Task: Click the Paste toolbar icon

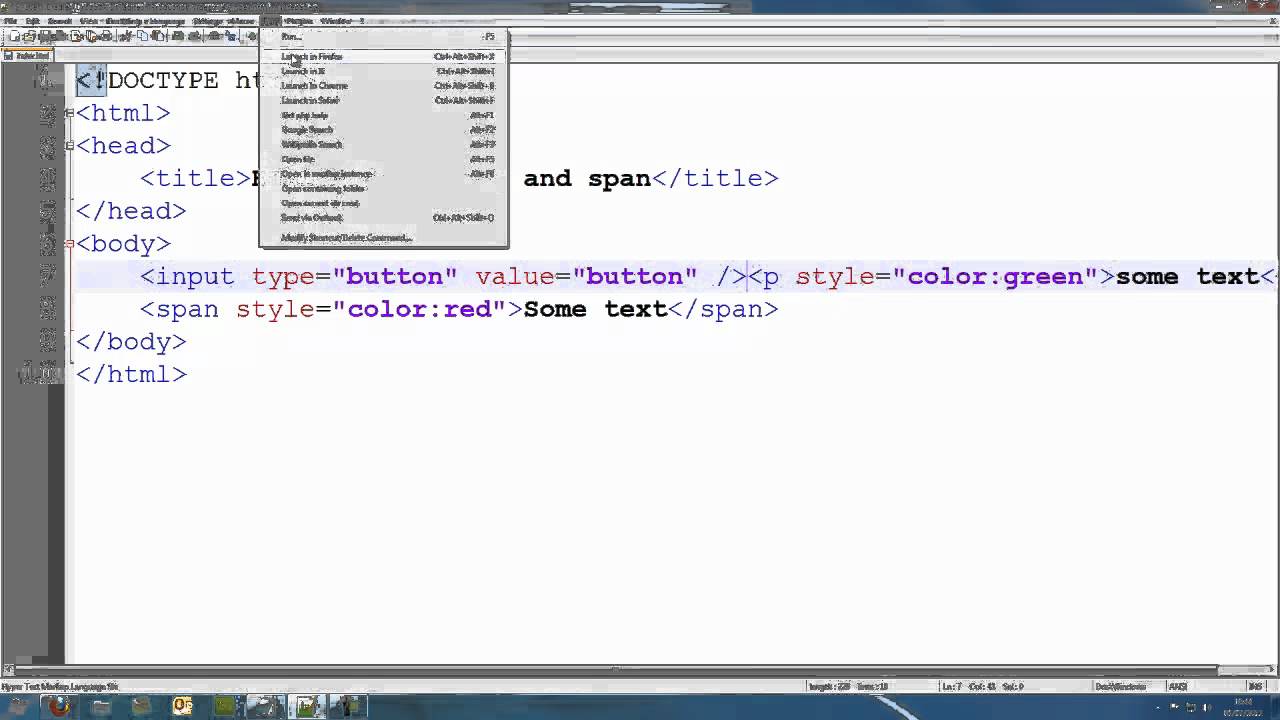Action: (157, 37)
